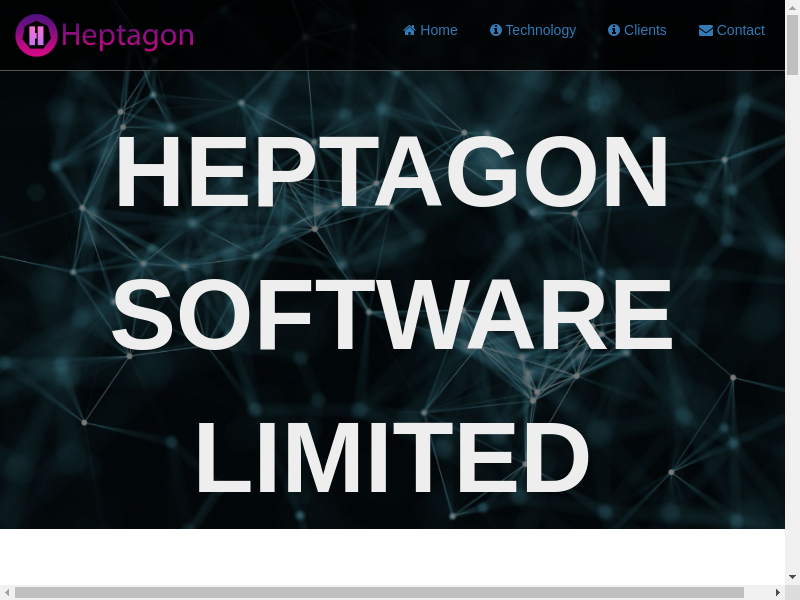Open the Clients nav link text
The image size is (800, 600).
[645, 30]
